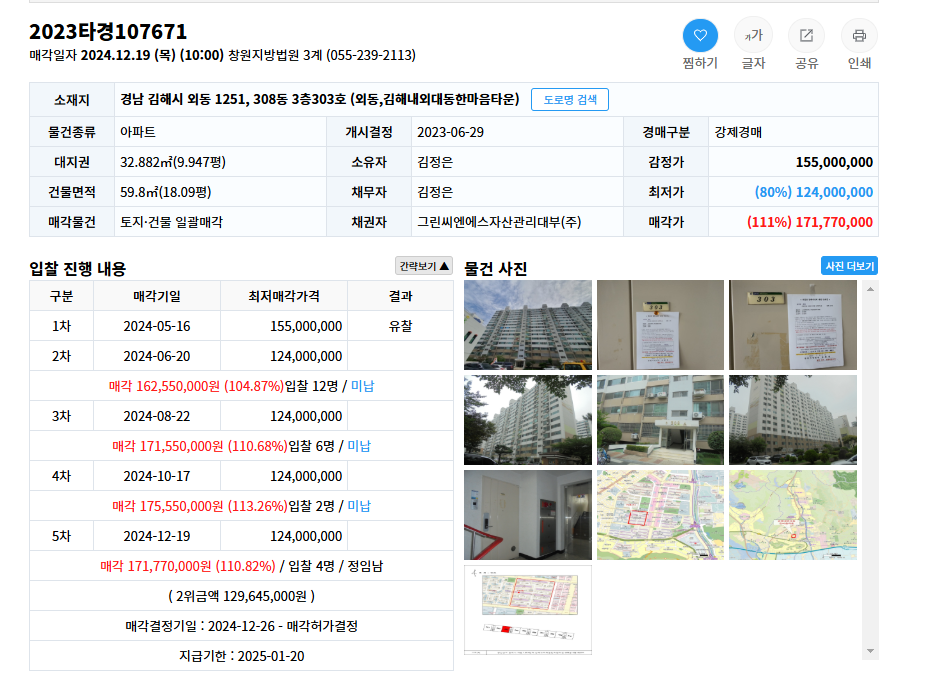Image resolution: width=939 pixels, height=683 pixels.
Task: Click the 미납 link under 3차 sale
Action: click(359, 446)
